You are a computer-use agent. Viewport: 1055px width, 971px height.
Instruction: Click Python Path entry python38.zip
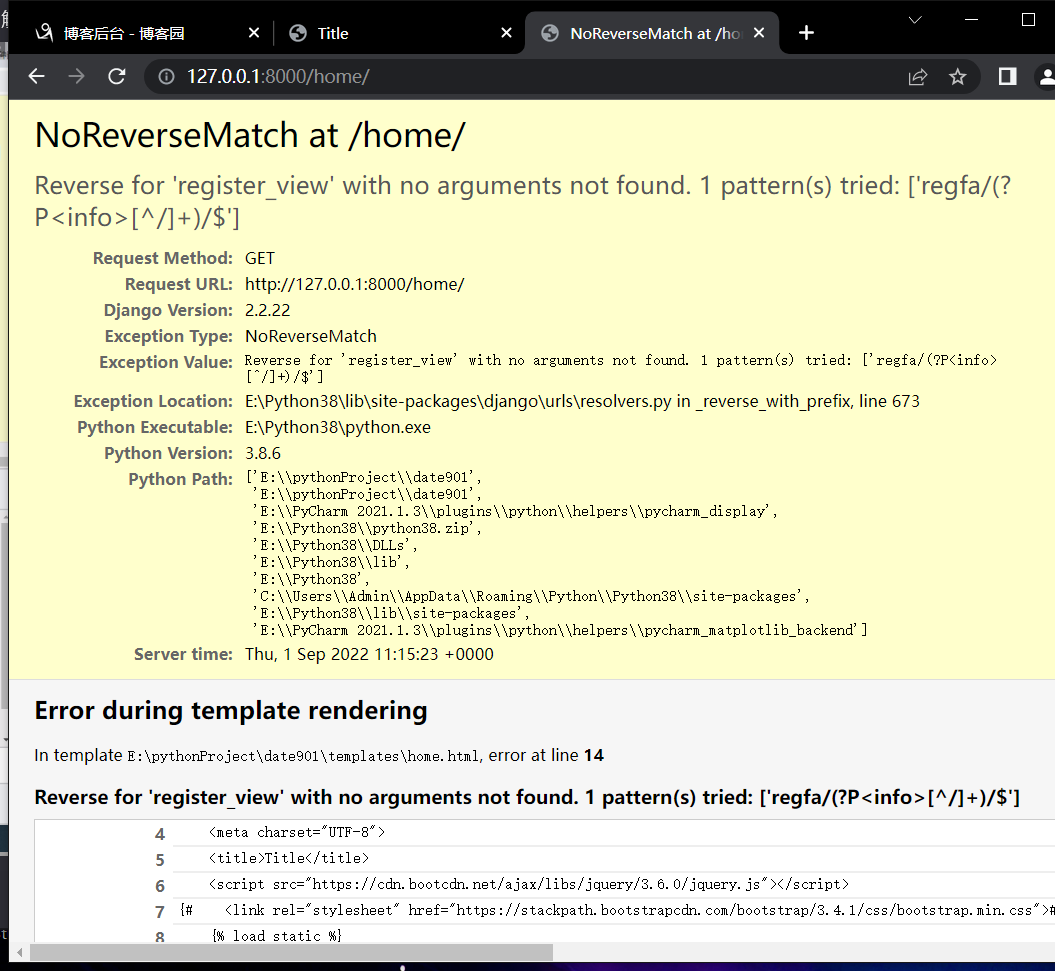pos(367,528)
